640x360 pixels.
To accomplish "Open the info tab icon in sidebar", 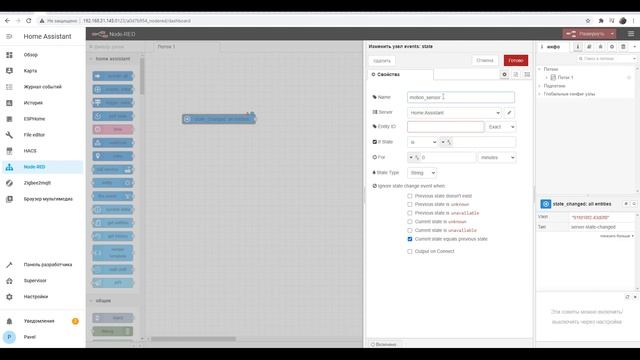I will [x=578, y=47].
